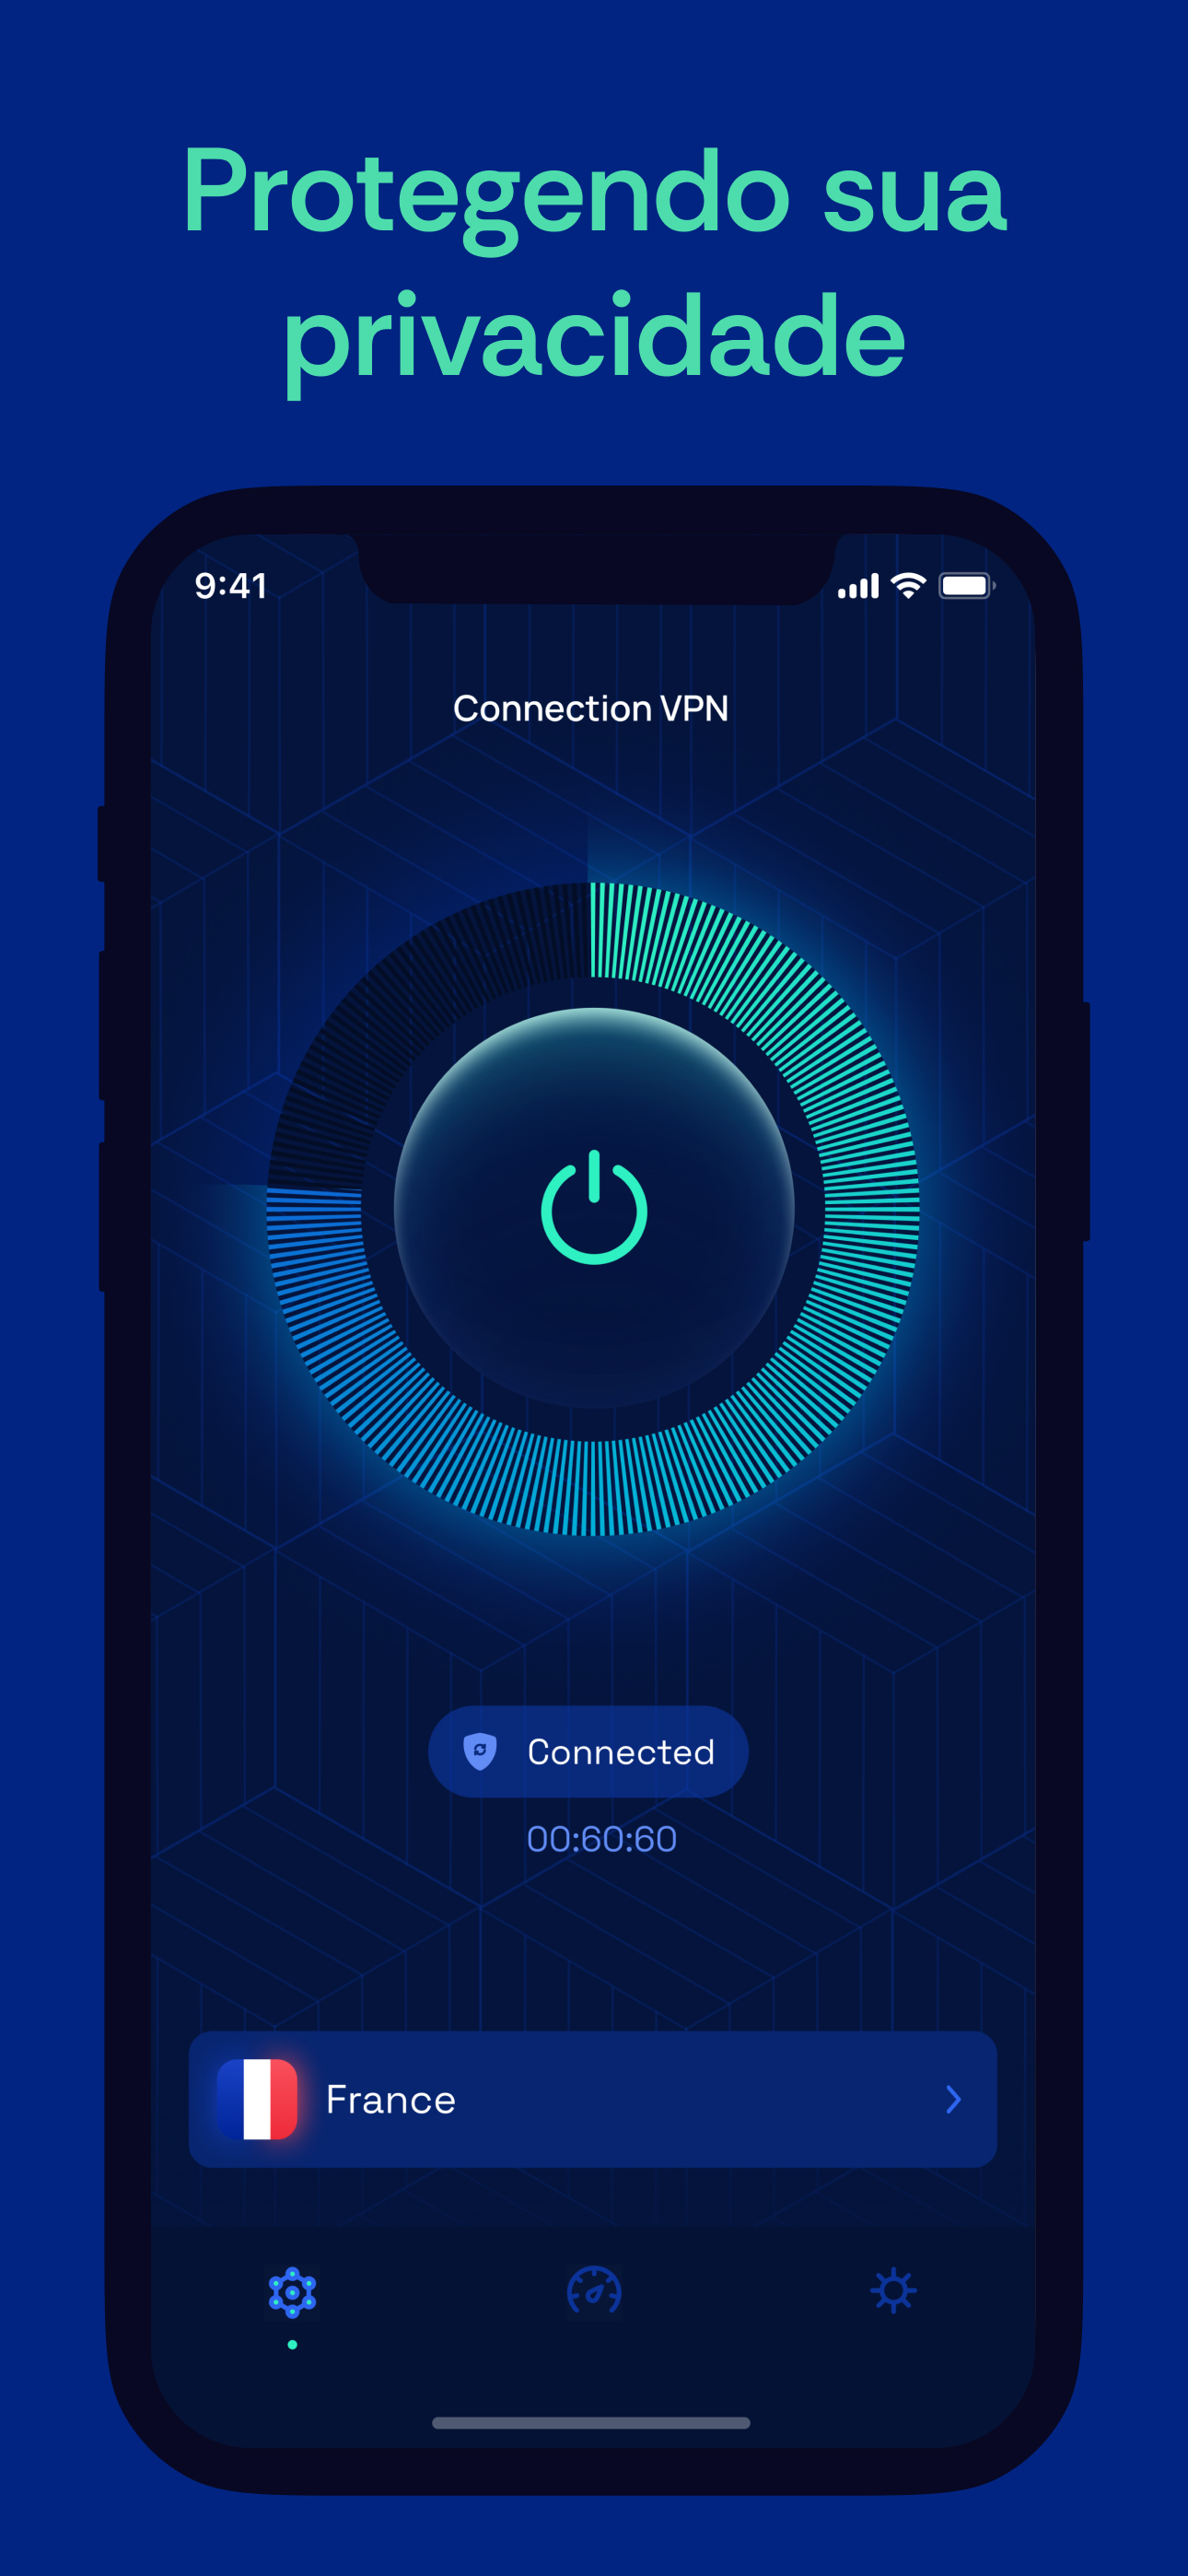
Task: Tap the Wi-Fi status icon
Action: coord(908,586)
